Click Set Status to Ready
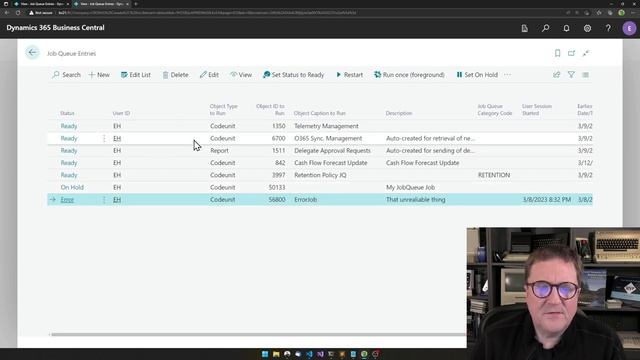 coord(293,75)
